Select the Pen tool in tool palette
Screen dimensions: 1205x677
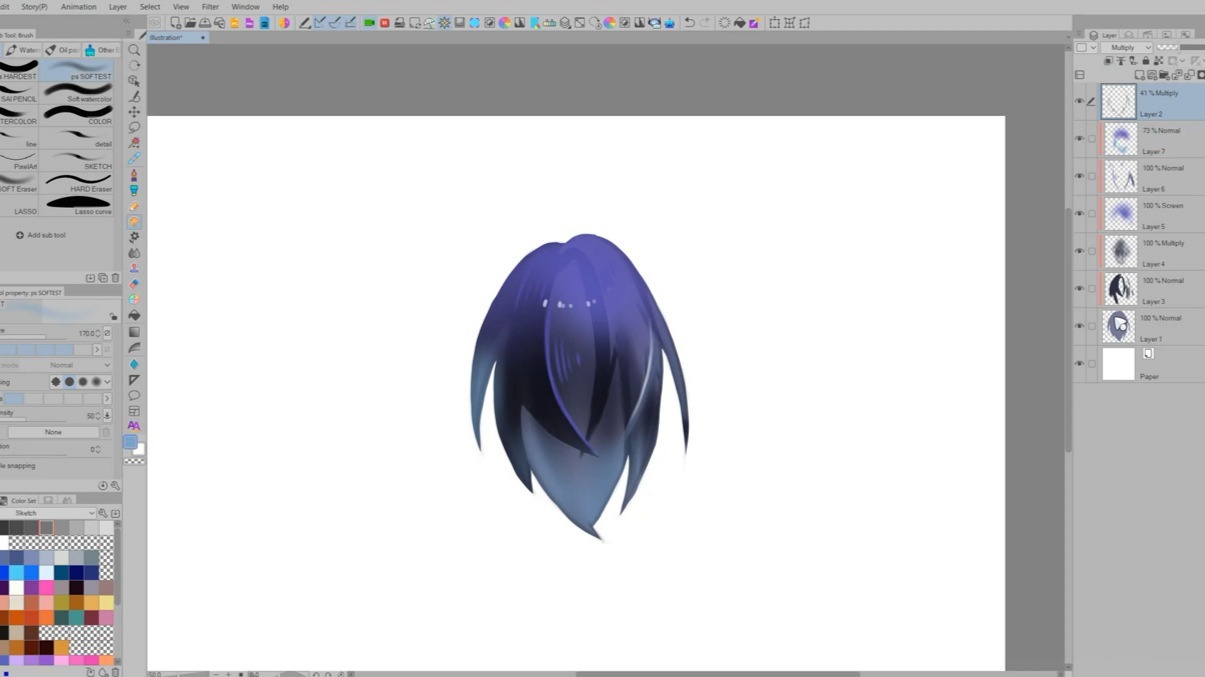click(134, 175)
